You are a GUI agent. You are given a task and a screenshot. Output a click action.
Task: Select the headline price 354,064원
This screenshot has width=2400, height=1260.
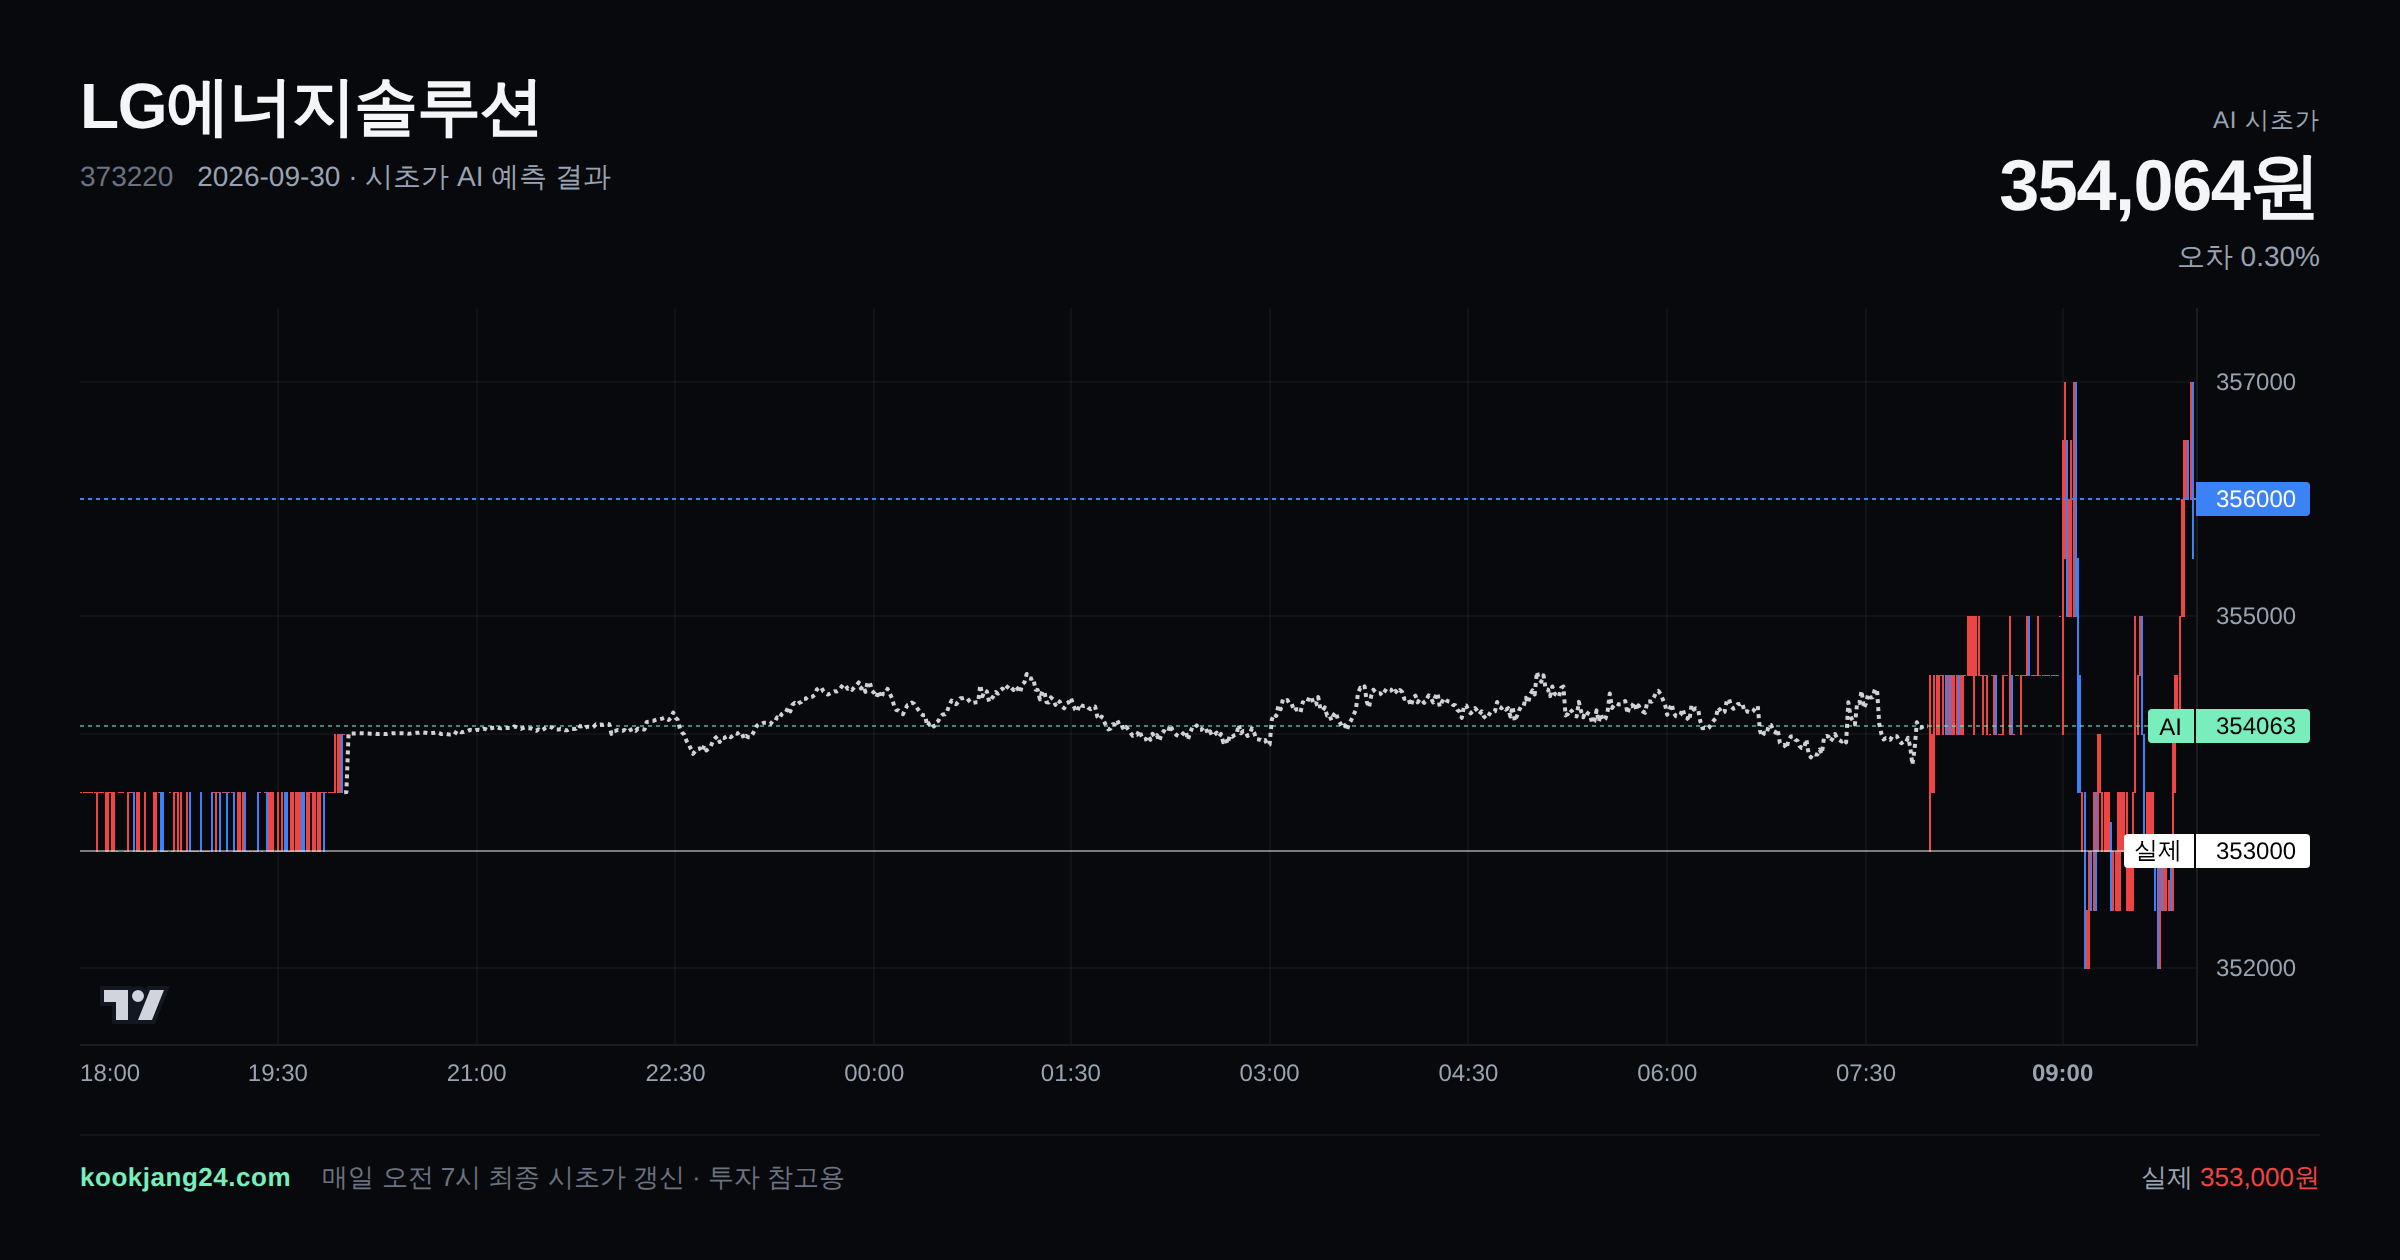point(2158,187)
